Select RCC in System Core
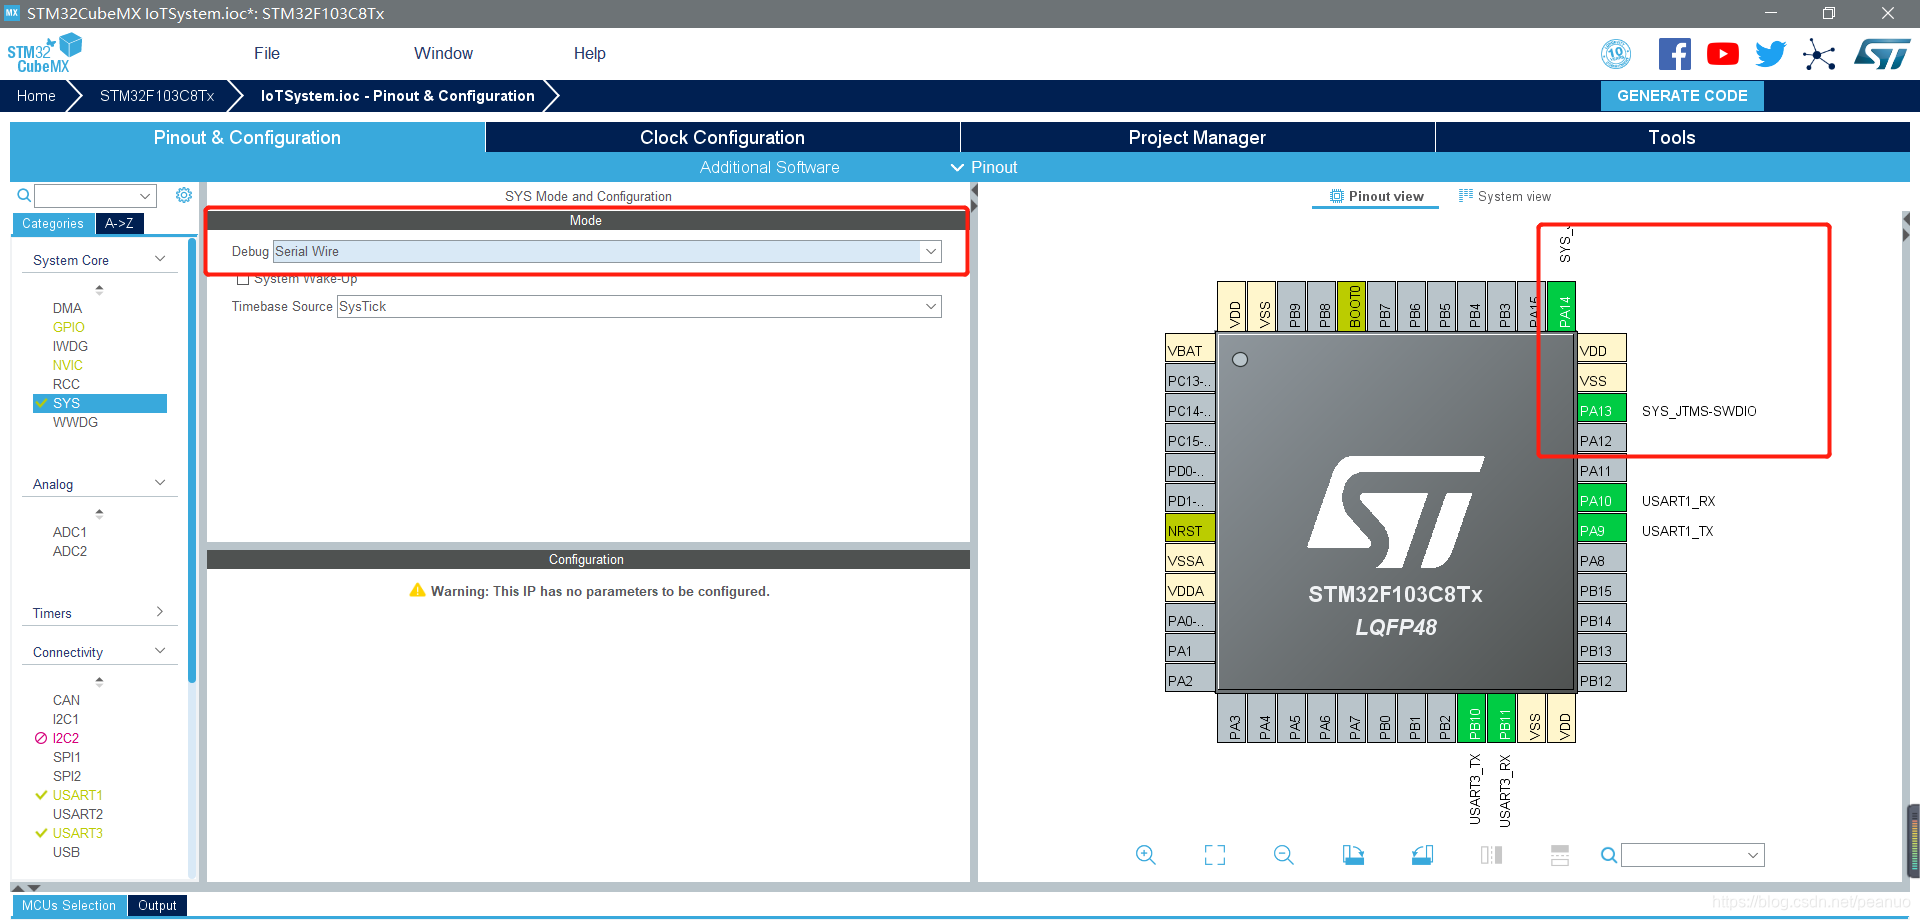Viewport: 1920px width, 920px height. (66, 384)
